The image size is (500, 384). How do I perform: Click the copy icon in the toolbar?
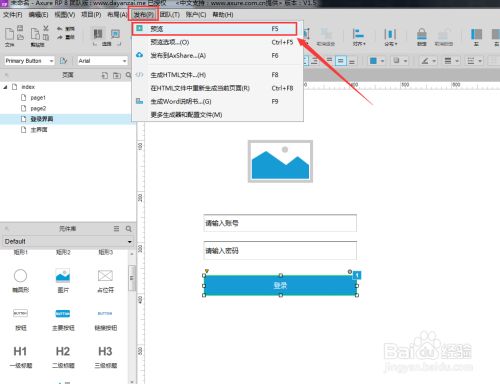point(46,37)
